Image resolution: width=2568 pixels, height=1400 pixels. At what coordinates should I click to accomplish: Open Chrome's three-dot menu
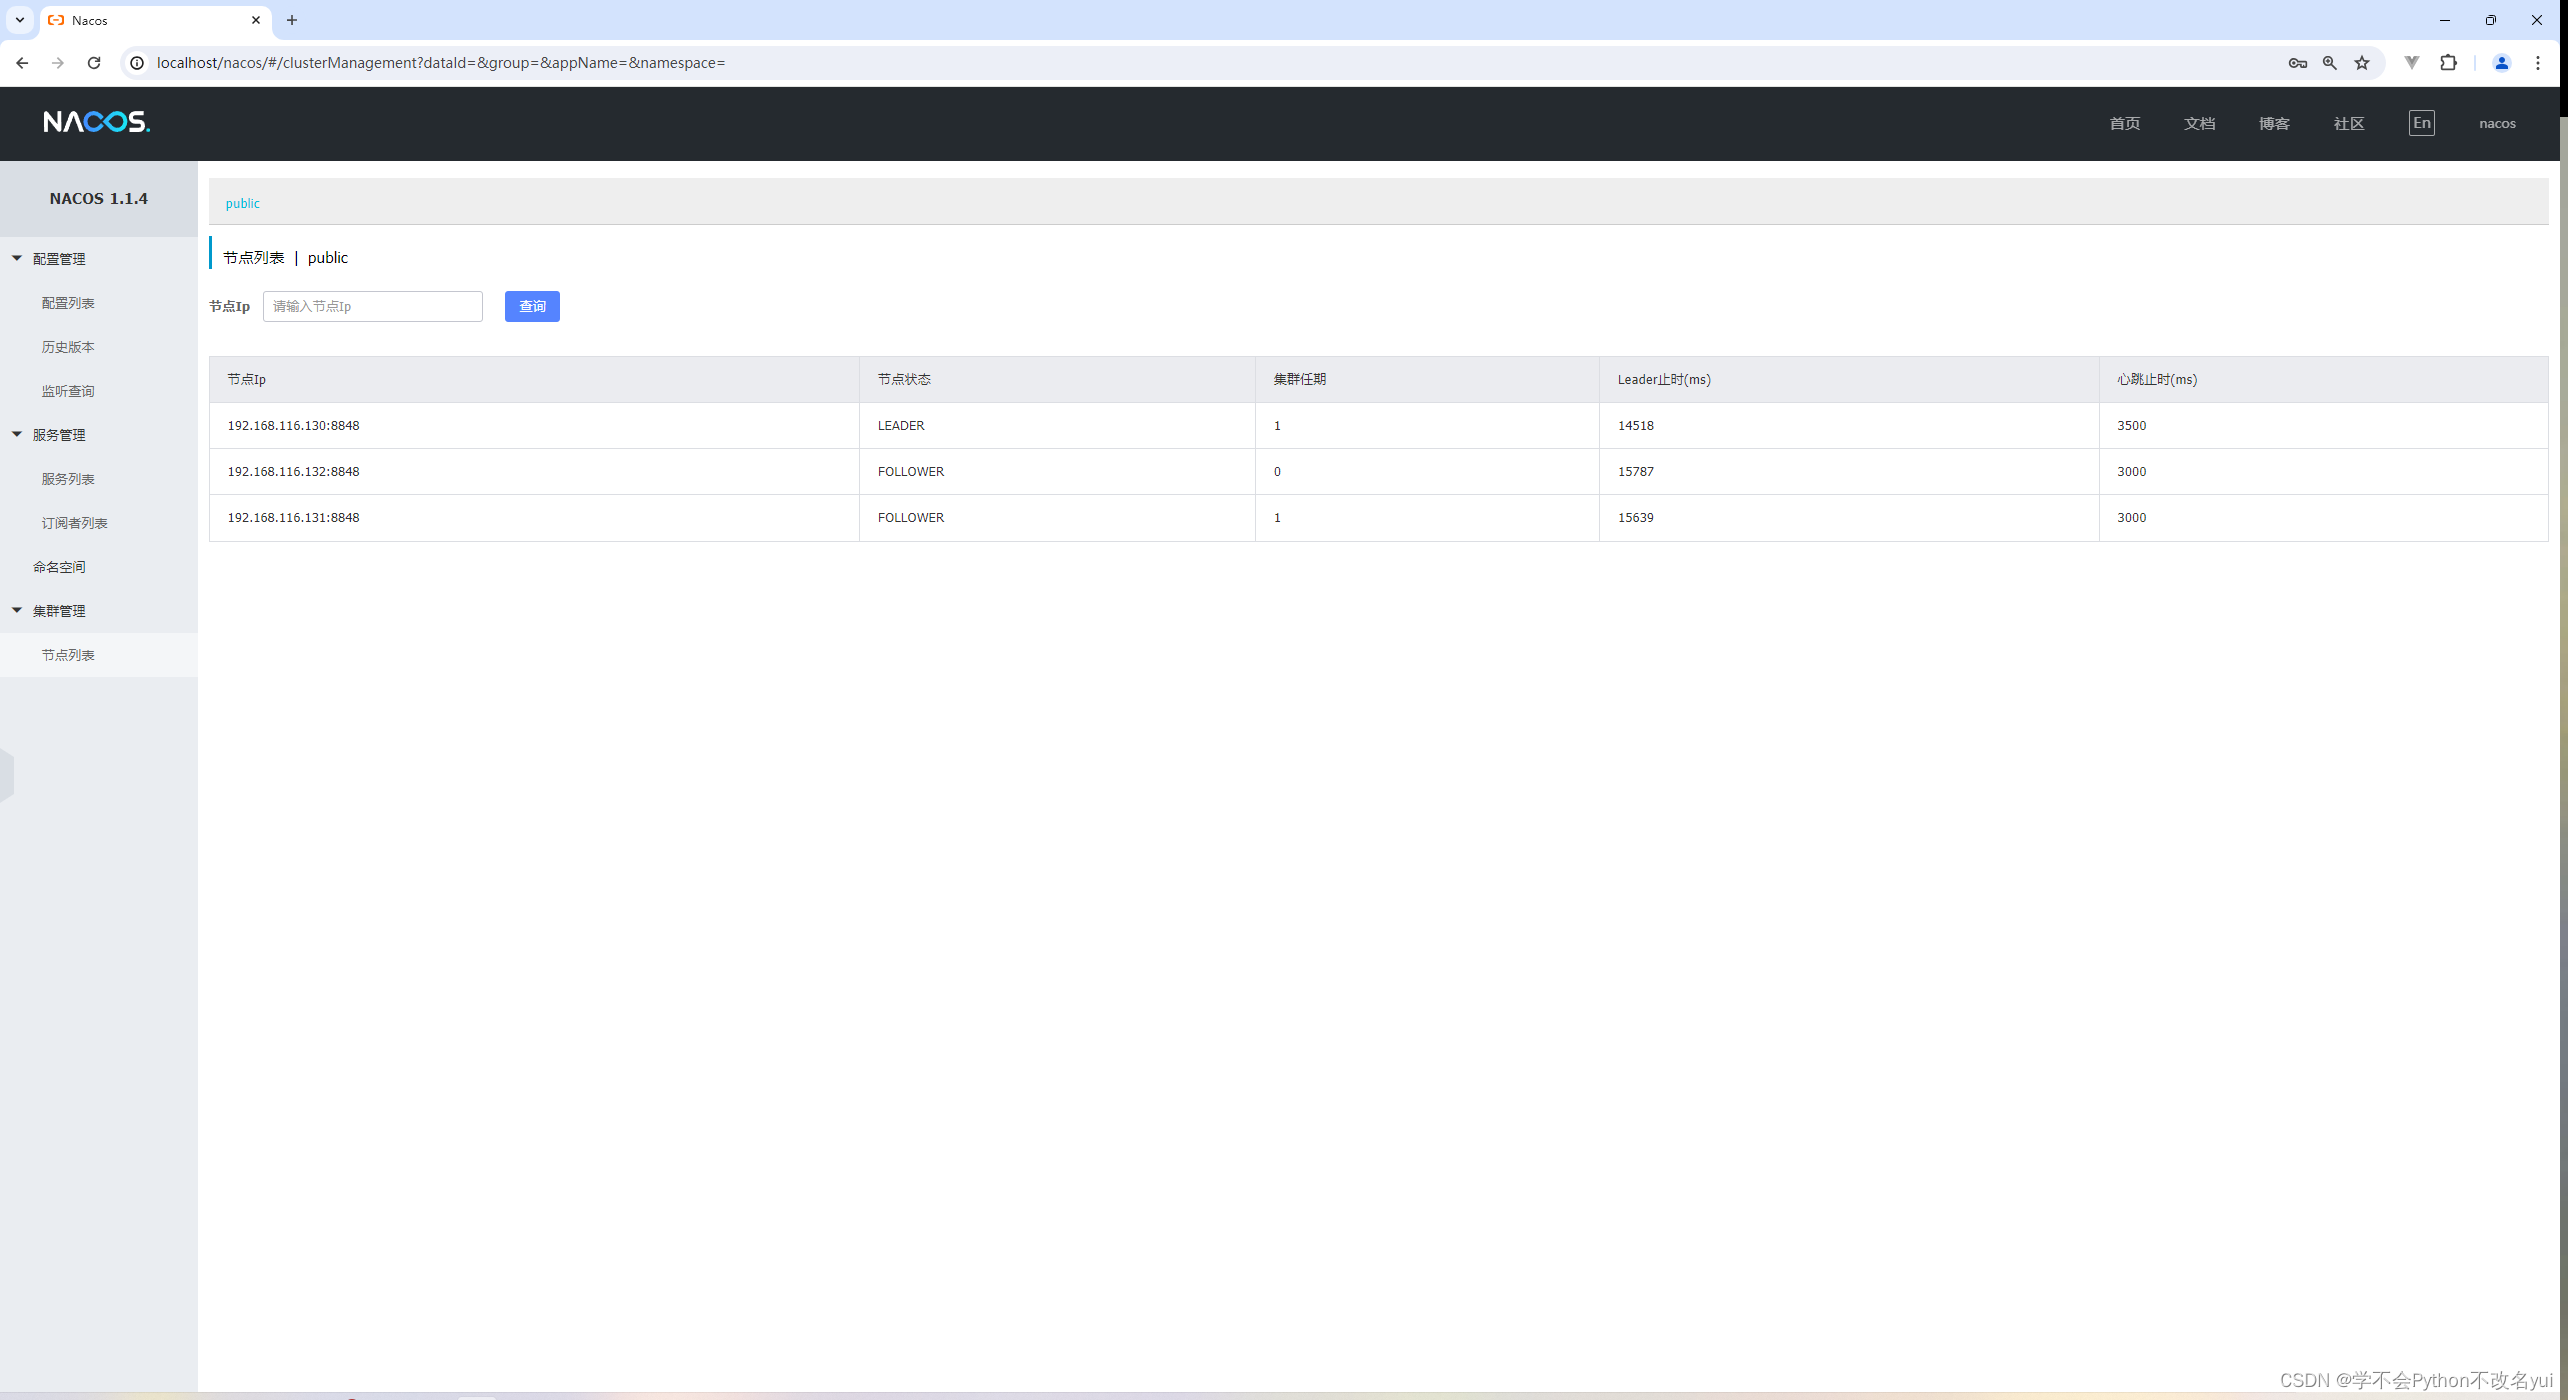pos(2538,62)
